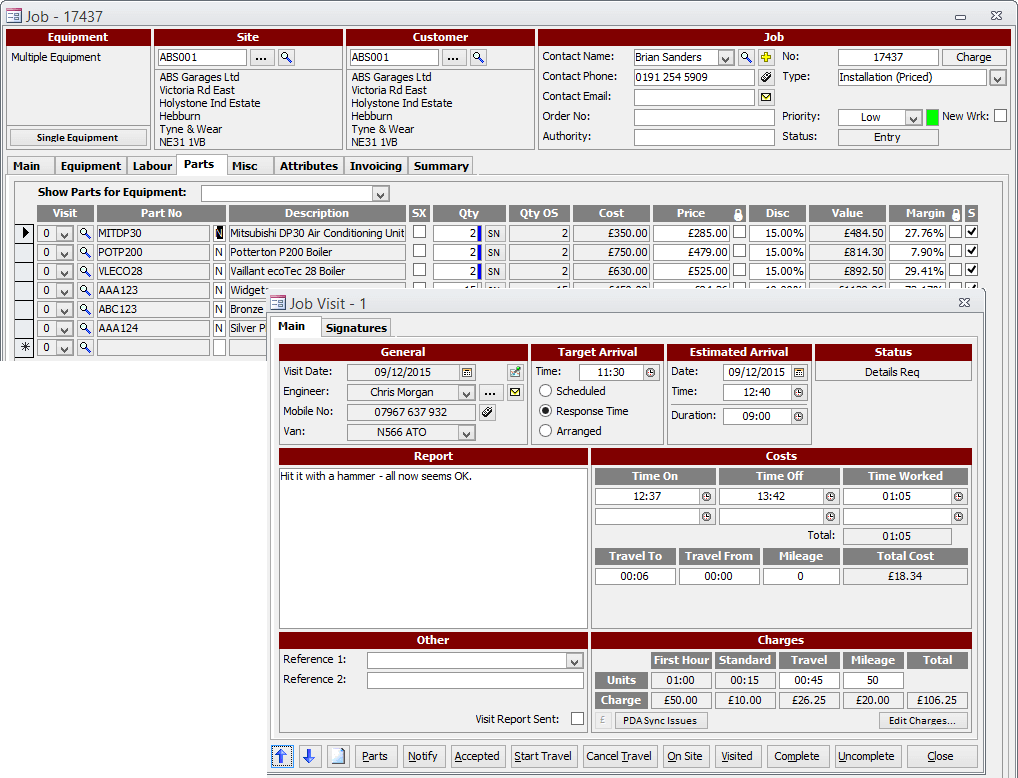Image resolution: width=1018 pixels, height=778 pixels.
Task: Search for a Site using the magnifier icon
Action: (287, 57)
